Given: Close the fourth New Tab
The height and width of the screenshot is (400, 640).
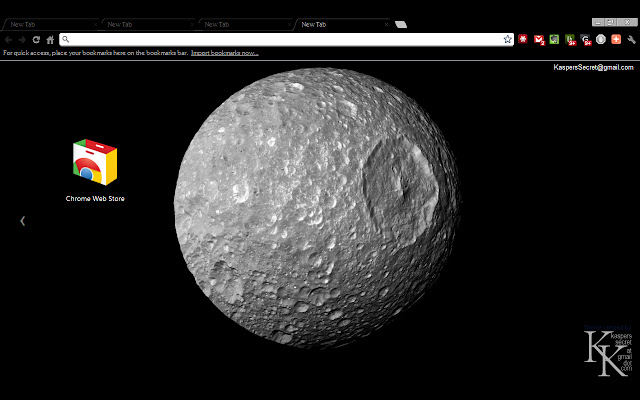Looking at the screenshot, I should (x=386, y=24).
